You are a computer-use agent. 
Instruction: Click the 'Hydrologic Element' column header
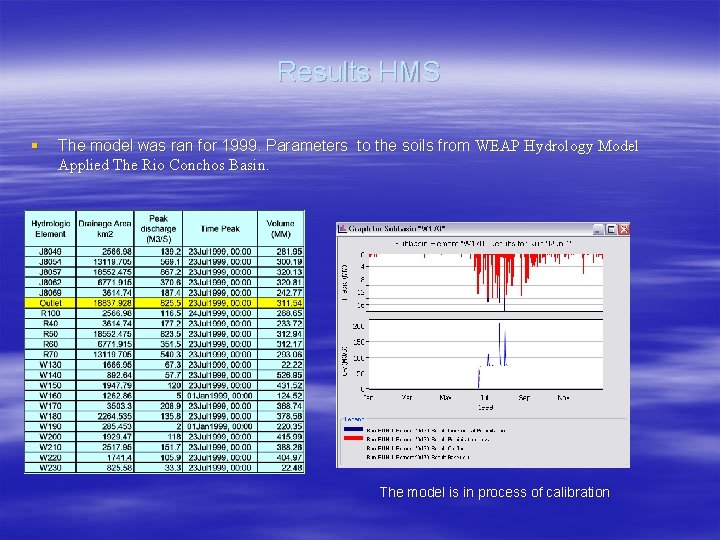click(x=51, y=229)
